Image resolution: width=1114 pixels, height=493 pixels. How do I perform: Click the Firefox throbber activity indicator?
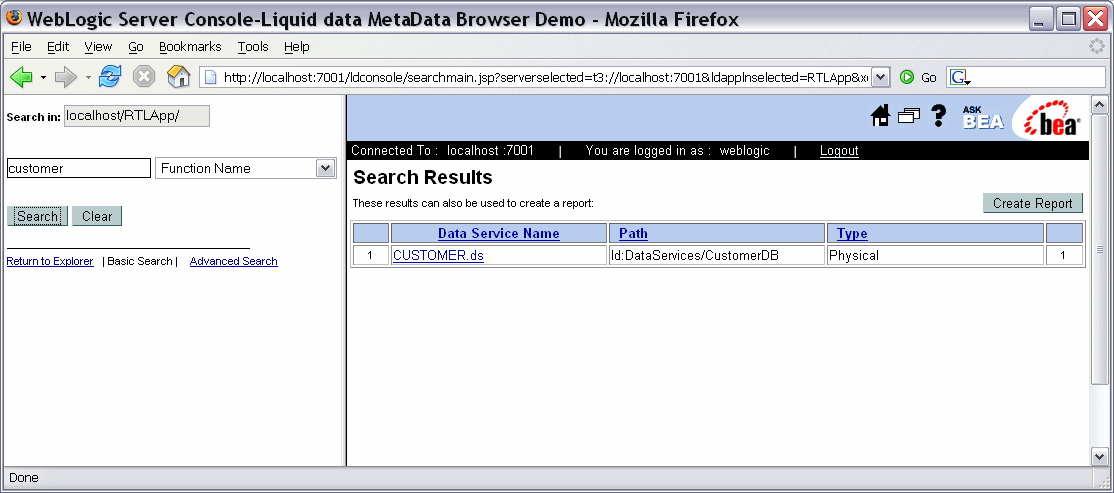(1098, 46)
